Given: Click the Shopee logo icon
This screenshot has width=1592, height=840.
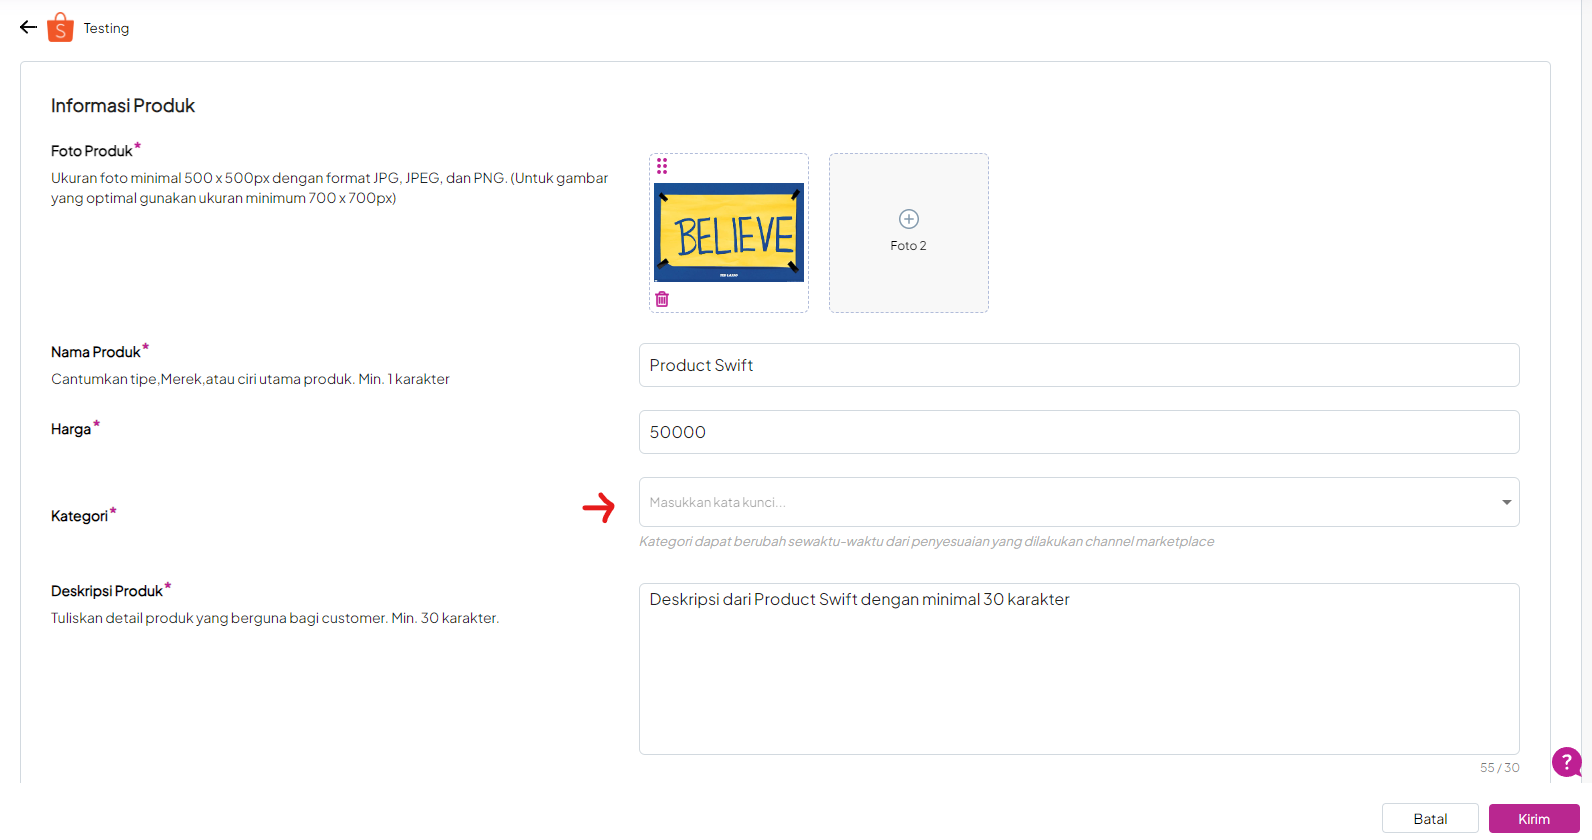Looking at the screenshot, I should (x=60, y=27).
